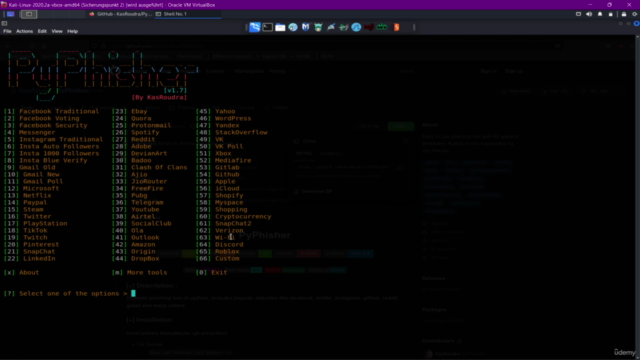This screenshot has height=360, width=640.
Task: Click the small icon above the File menu
Action: pyautogui.click(x=4, y=23)
